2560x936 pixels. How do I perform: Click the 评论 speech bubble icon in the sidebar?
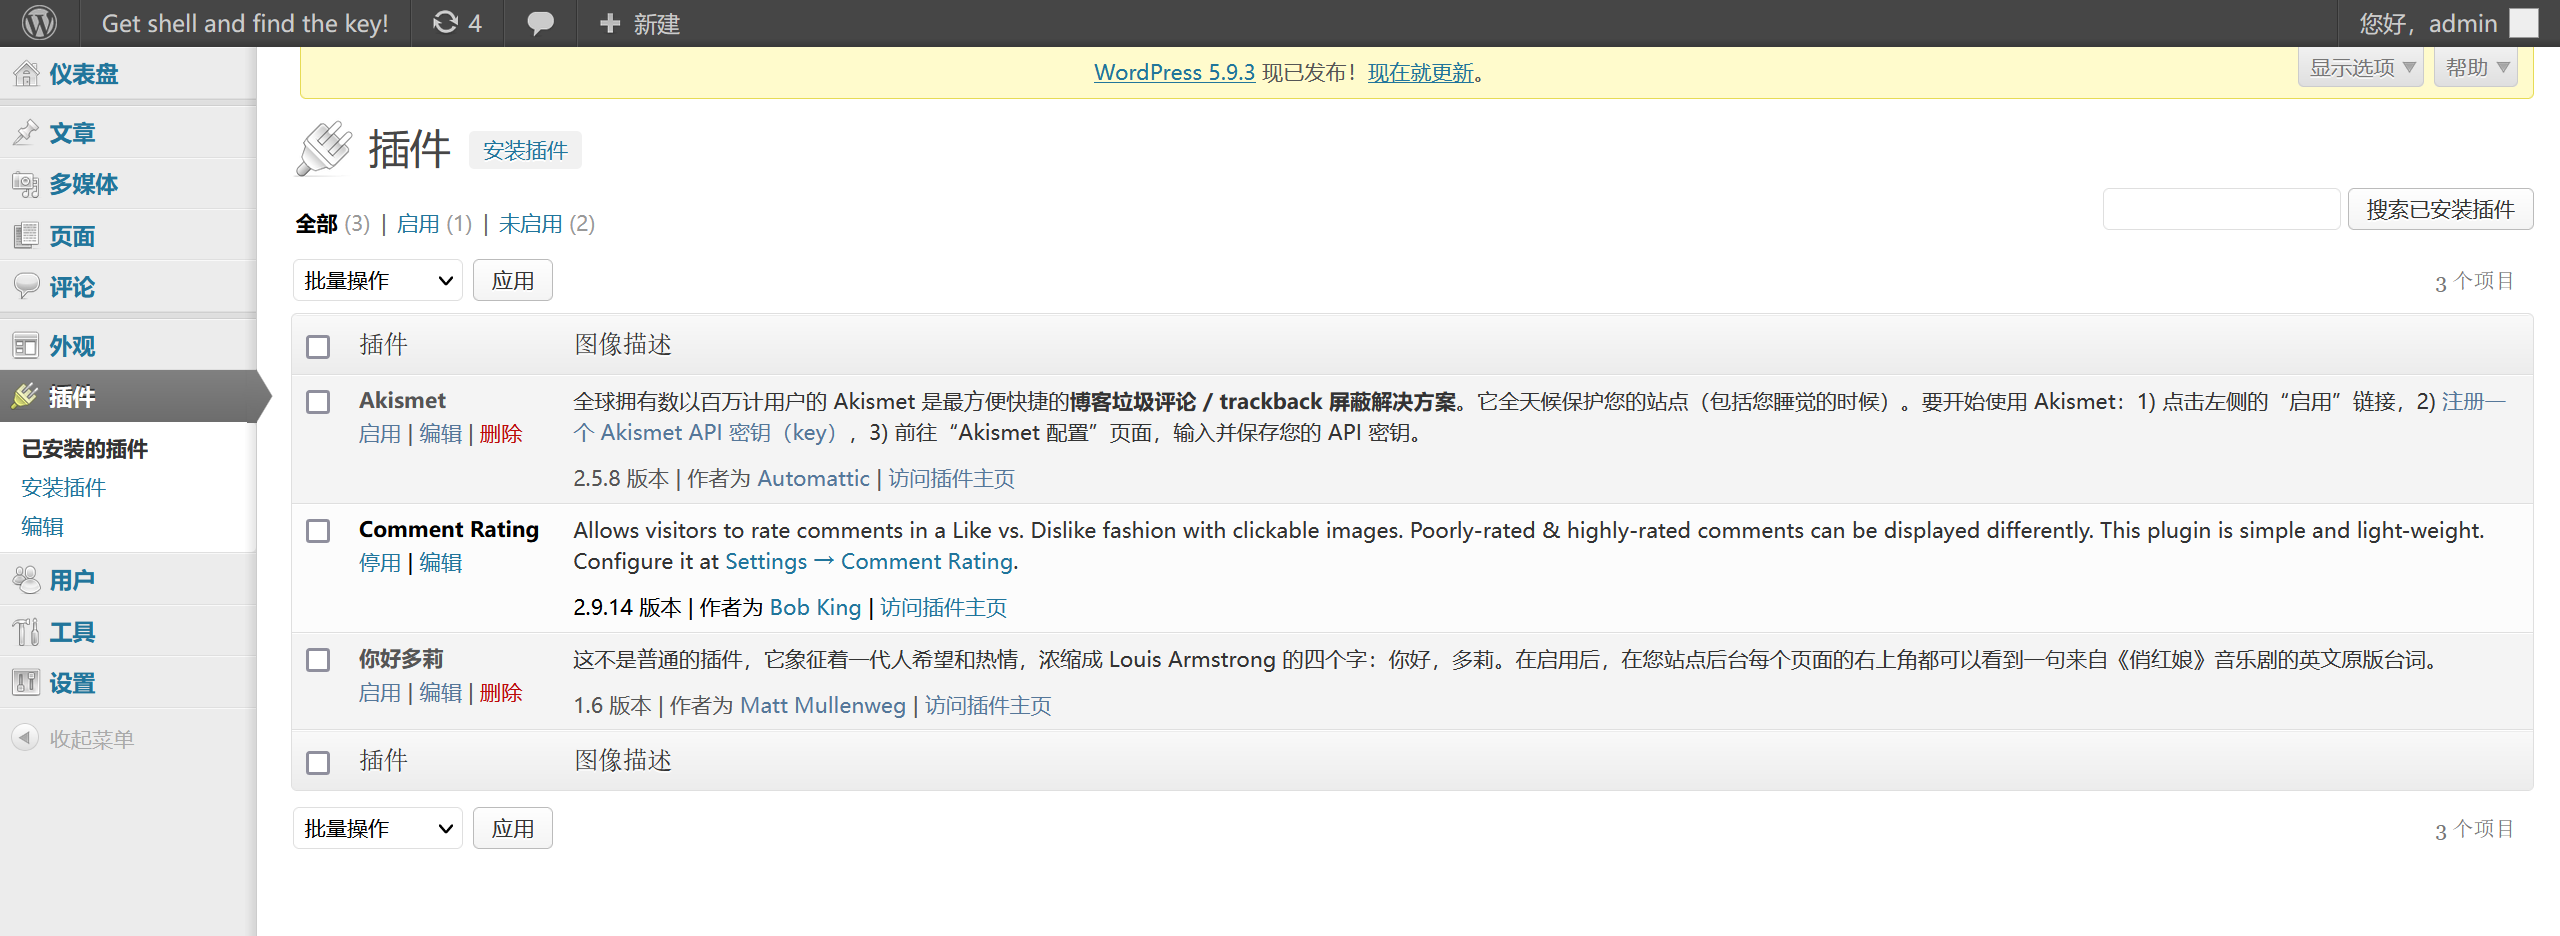coord(26,287)
